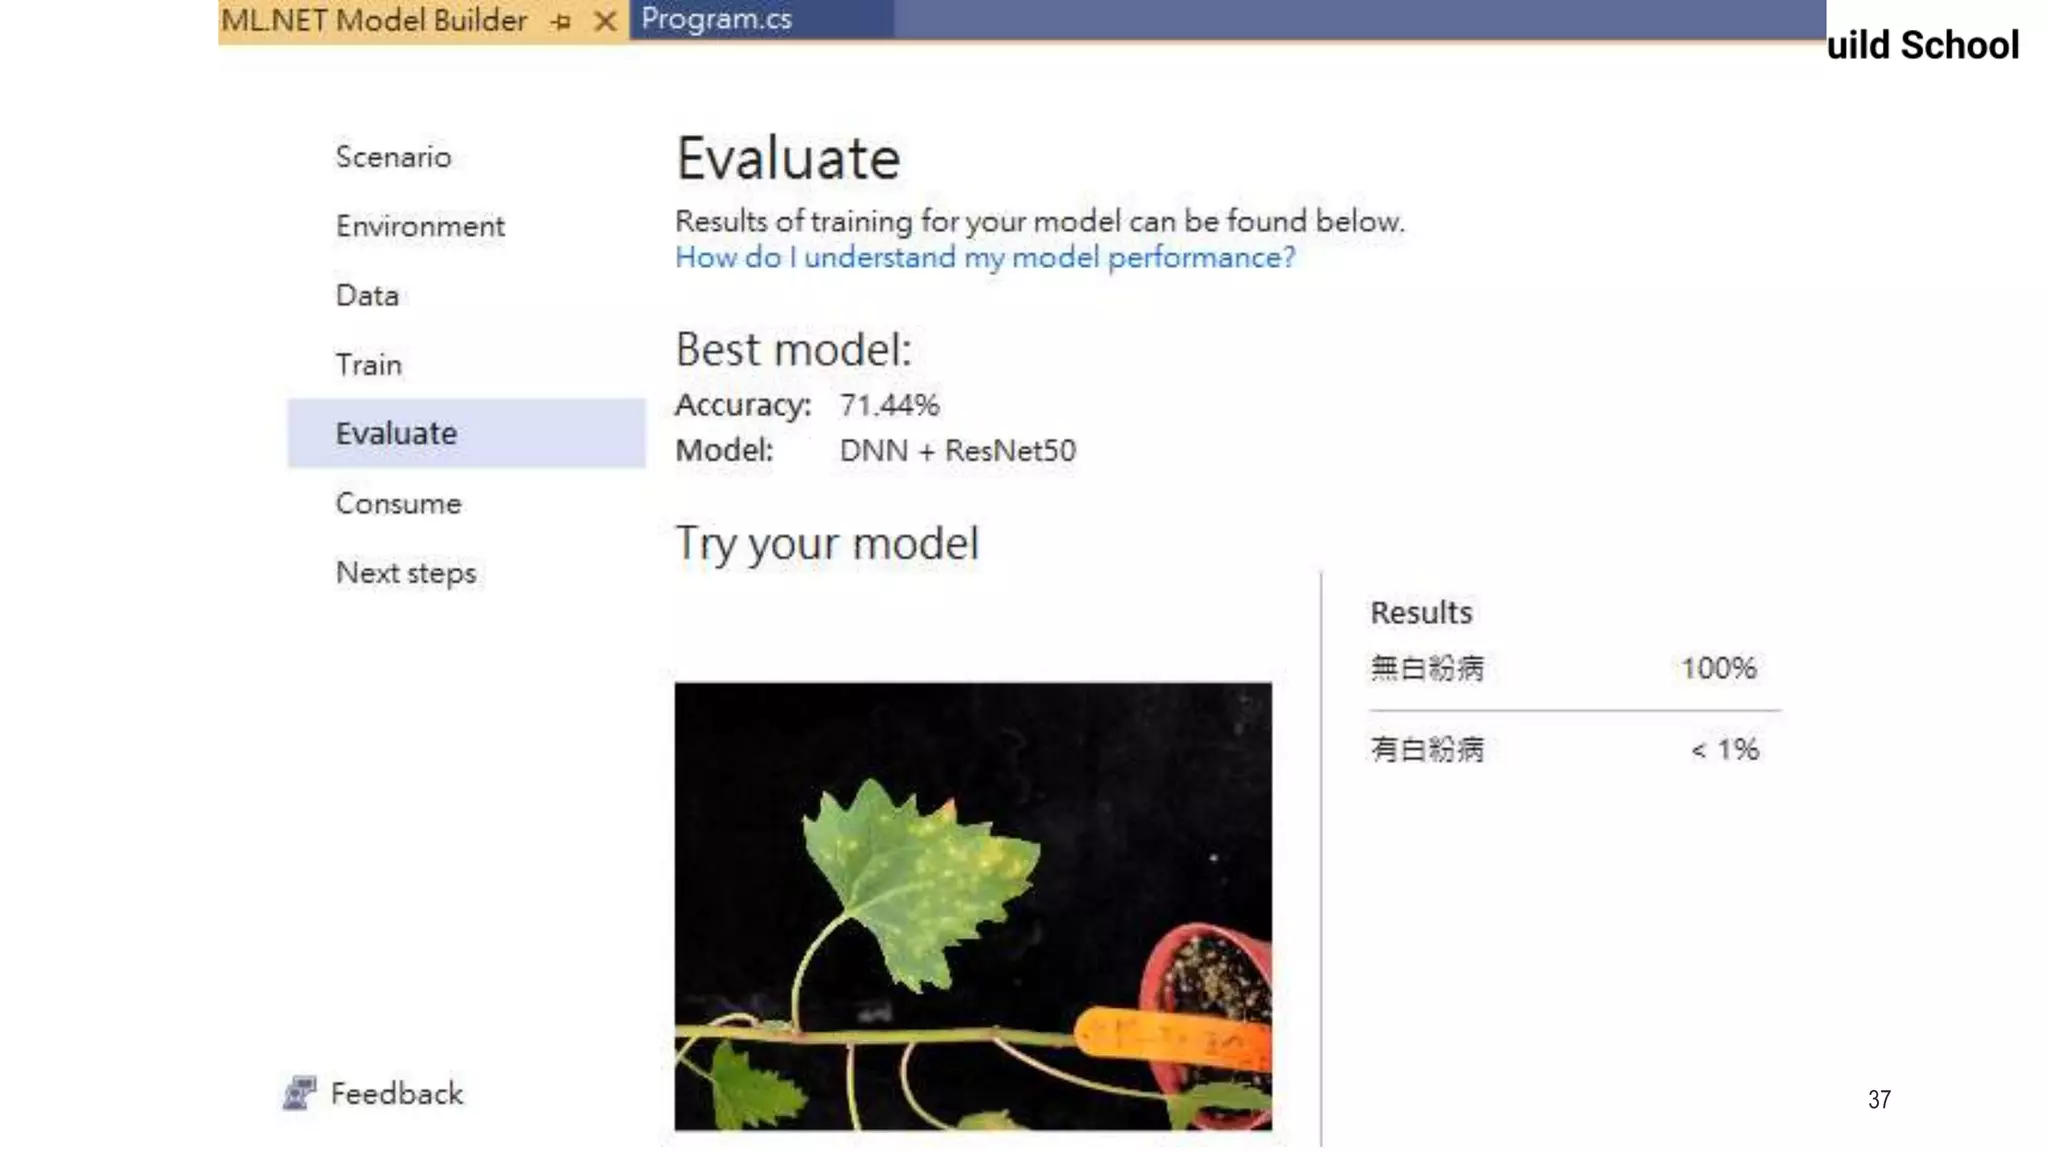Select the Environment step

(x=420, y=226)
